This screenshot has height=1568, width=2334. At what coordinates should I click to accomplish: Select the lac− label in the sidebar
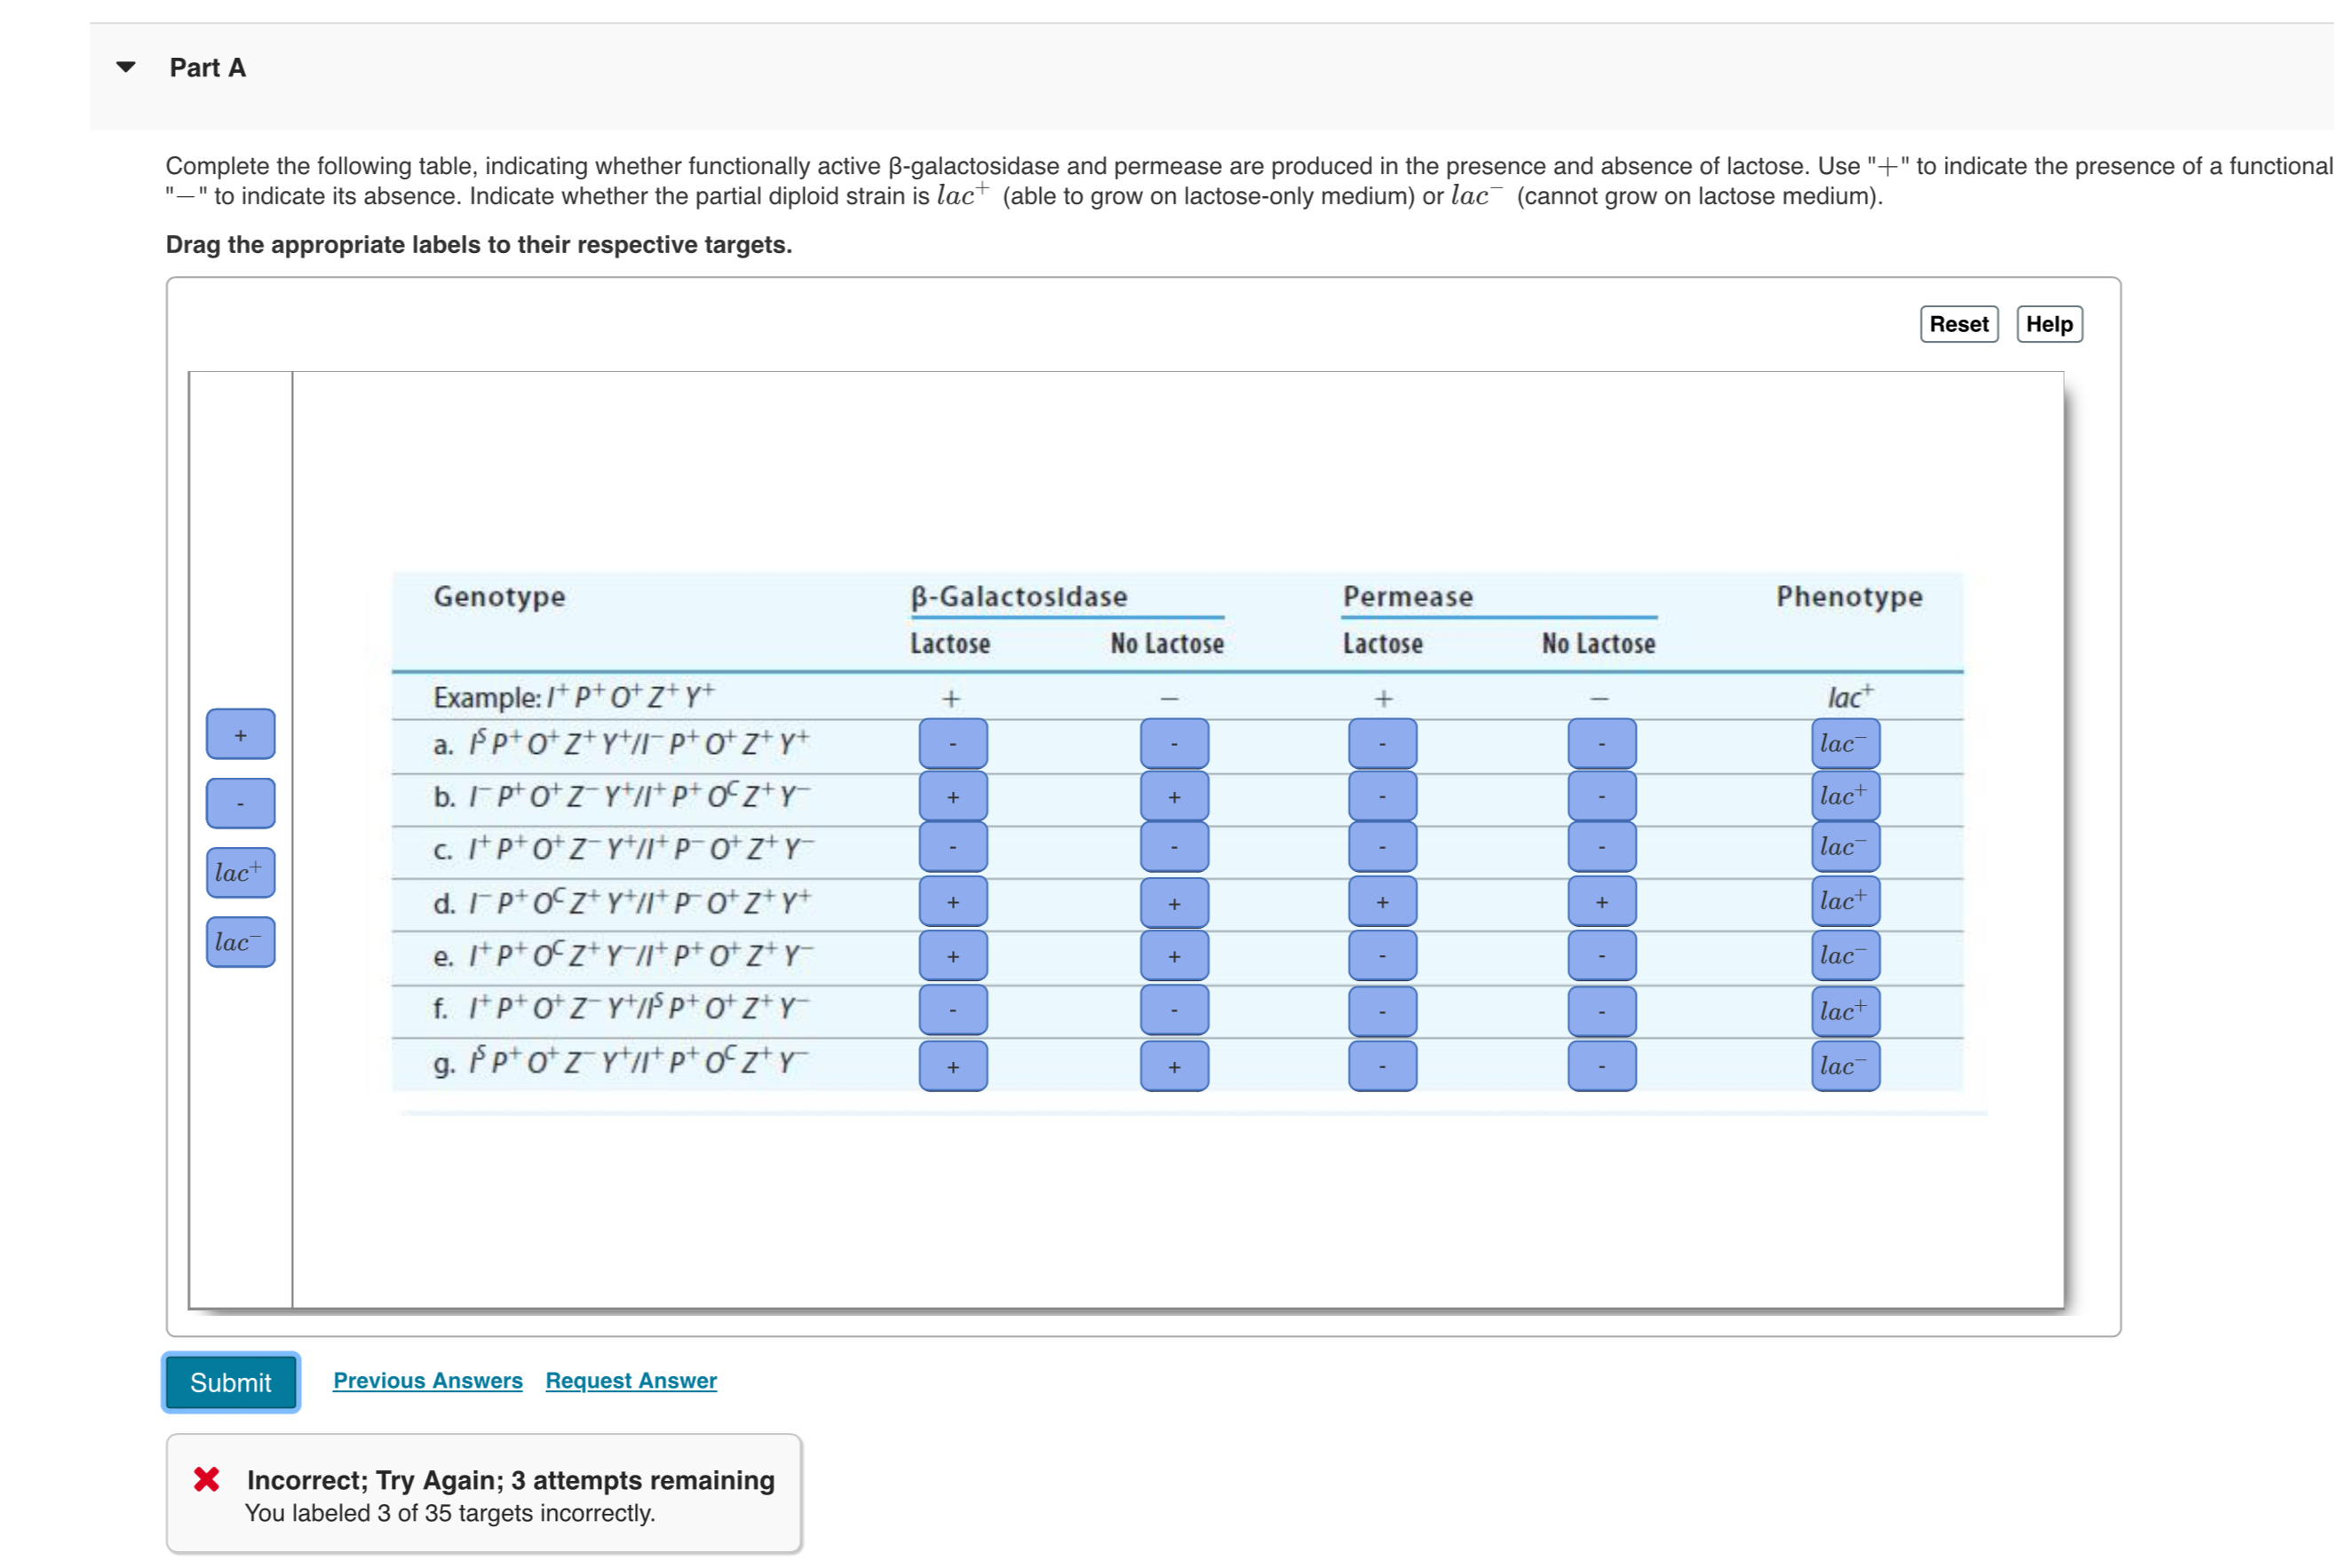pyautogui.click(x=240, y=942)
